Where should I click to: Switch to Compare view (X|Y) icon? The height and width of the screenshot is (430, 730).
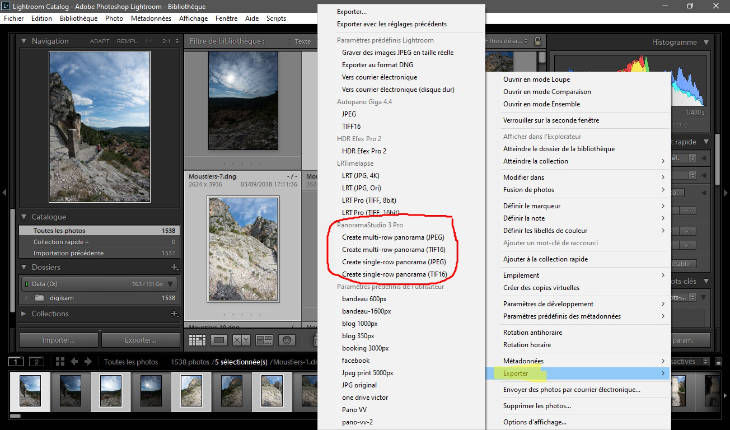[241, 340]
